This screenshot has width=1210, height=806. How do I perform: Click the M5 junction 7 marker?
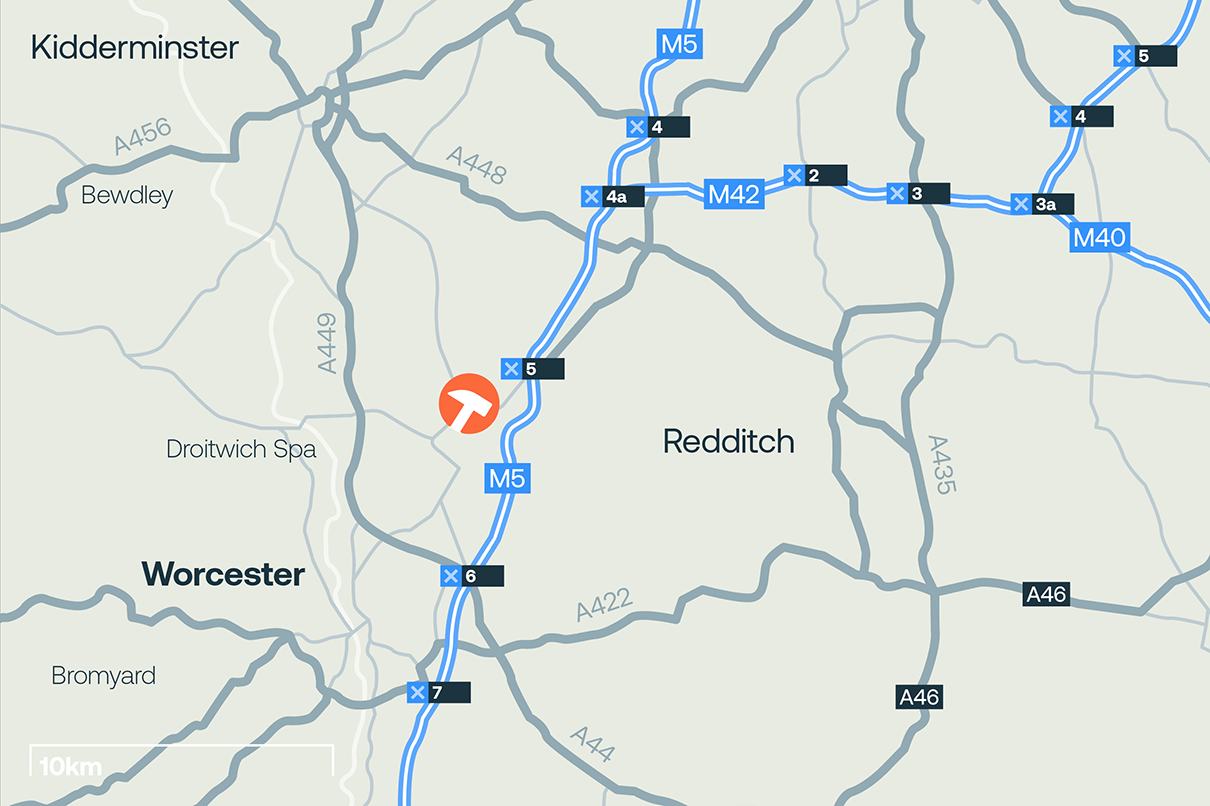[x=438, y=692]
